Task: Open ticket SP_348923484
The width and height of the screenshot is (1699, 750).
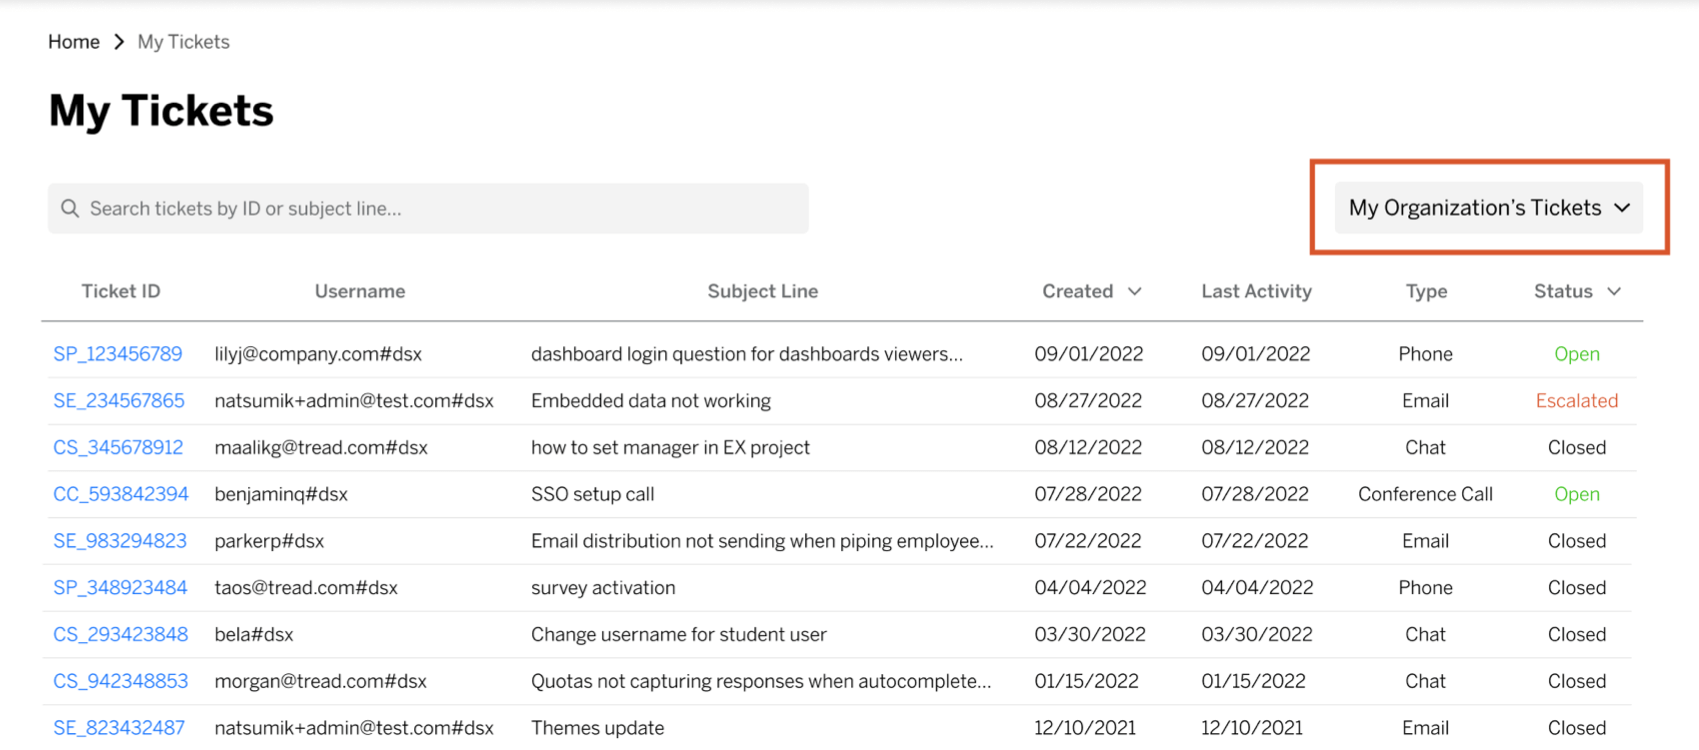Action: point(120,588)
